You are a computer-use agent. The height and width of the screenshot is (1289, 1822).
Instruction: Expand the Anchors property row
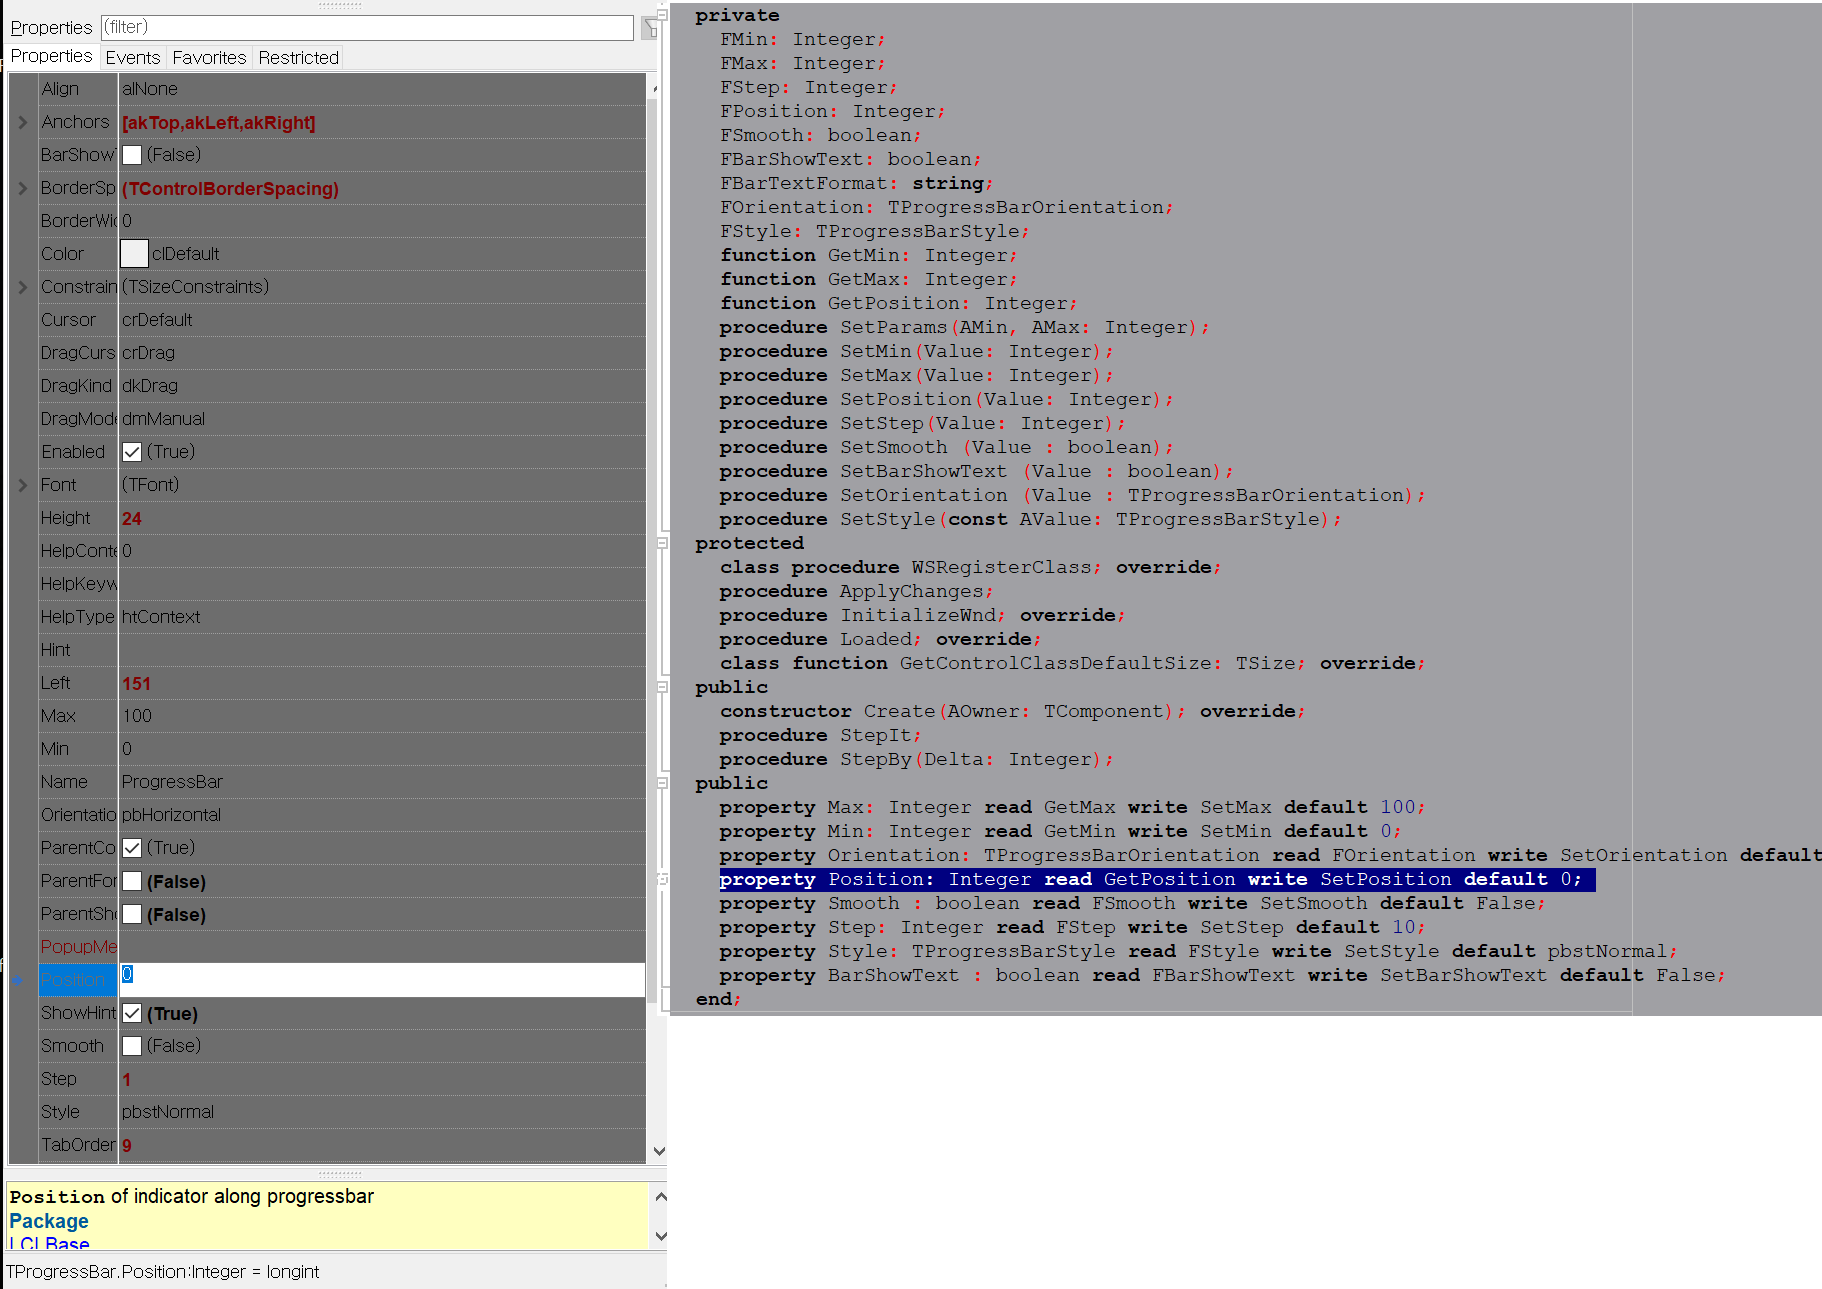click(x=22, y=121)
